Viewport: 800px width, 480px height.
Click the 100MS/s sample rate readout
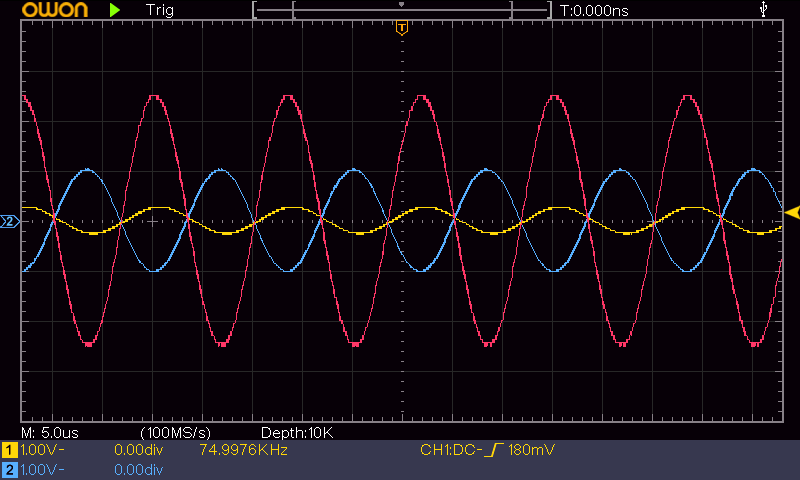(x=175, y=432)
